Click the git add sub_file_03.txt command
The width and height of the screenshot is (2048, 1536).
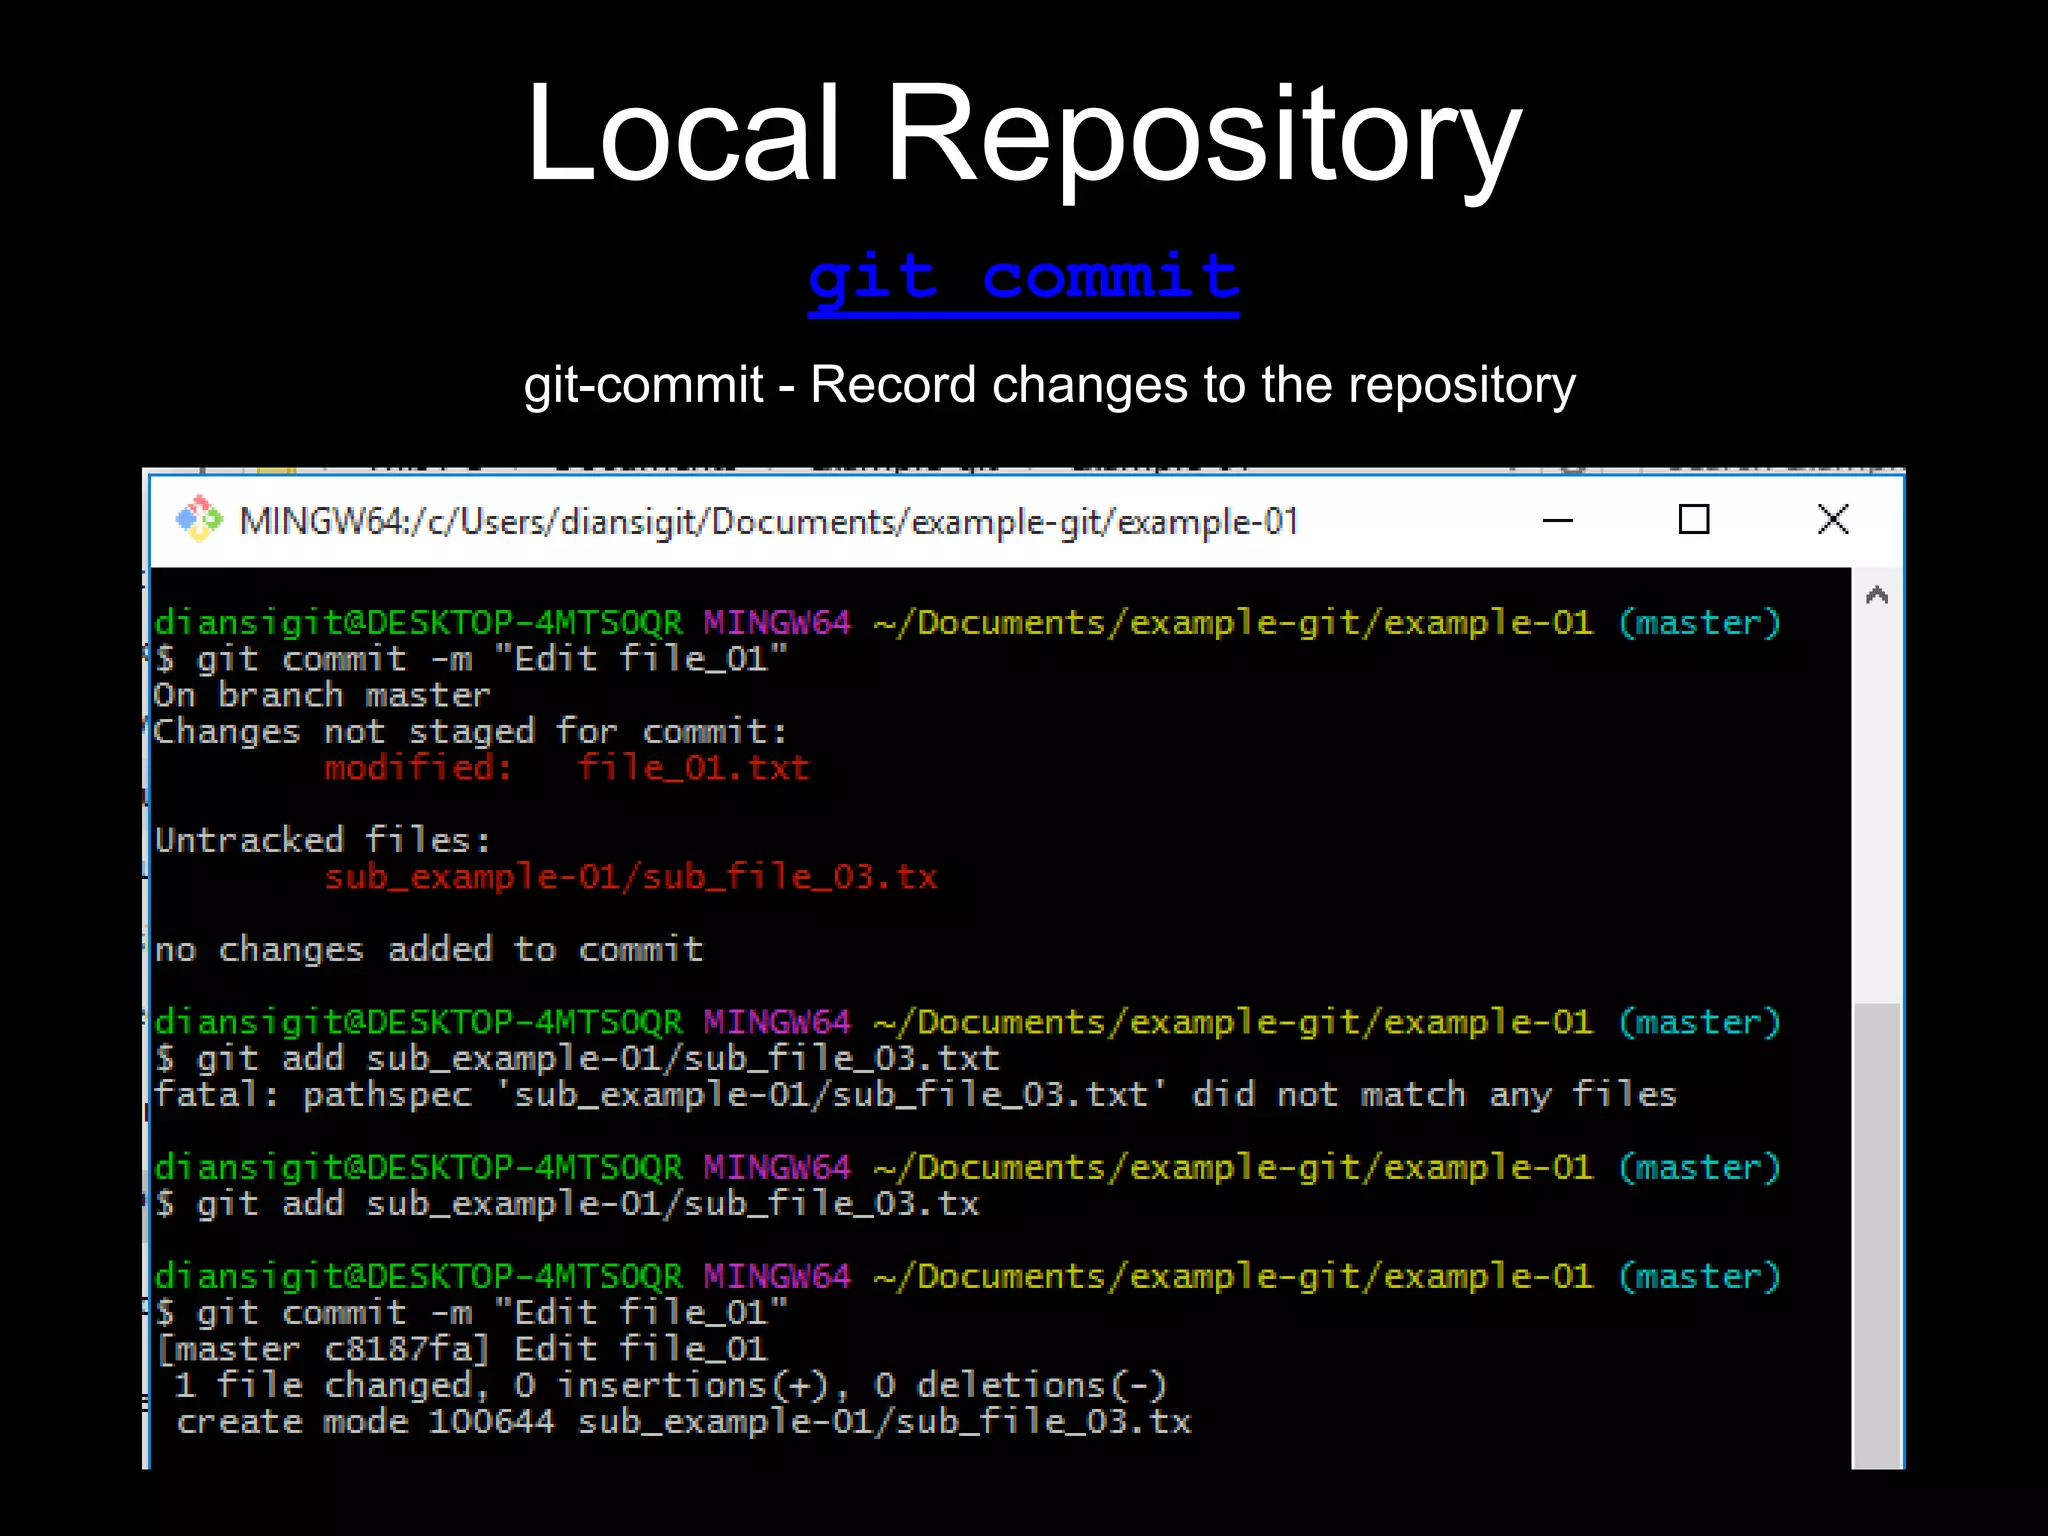(577, 1058)
